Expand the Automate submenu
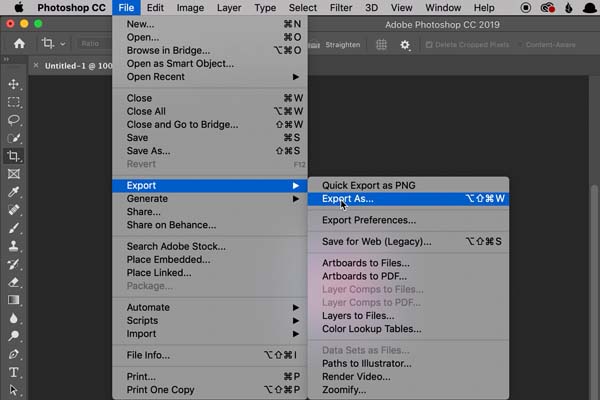This screenshot has height=400, width=600. coord(210,307)
